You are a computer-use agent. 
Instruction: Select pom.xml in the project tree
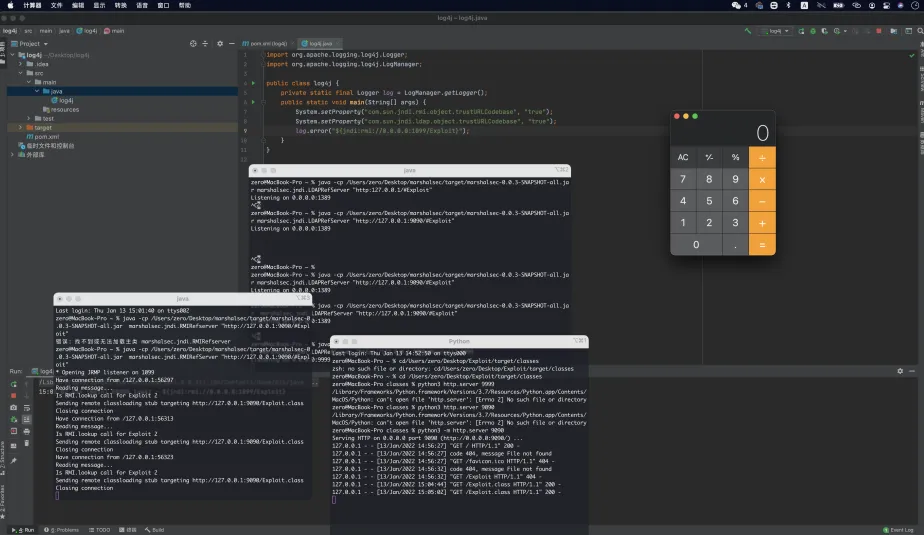point(46,137)
